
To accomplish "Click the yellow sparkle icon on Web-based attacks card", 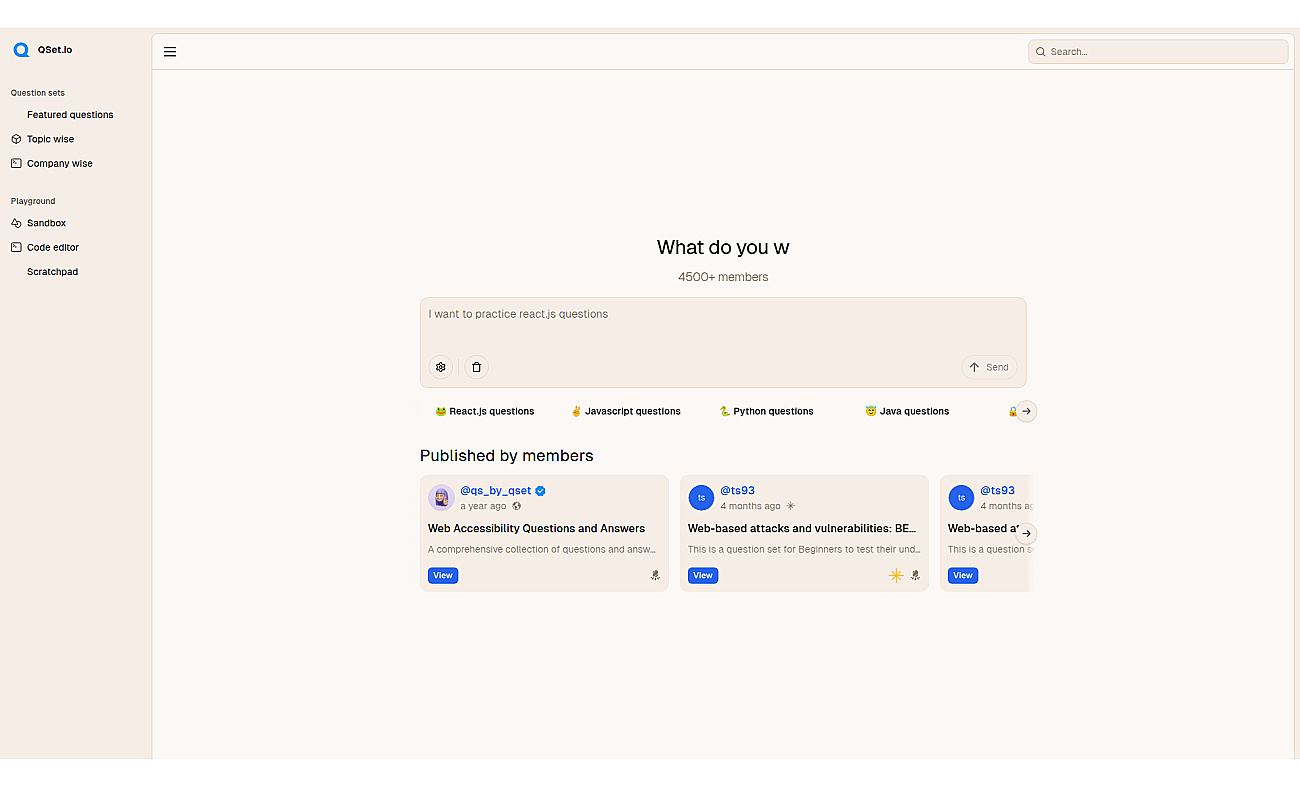I will 896,575.
